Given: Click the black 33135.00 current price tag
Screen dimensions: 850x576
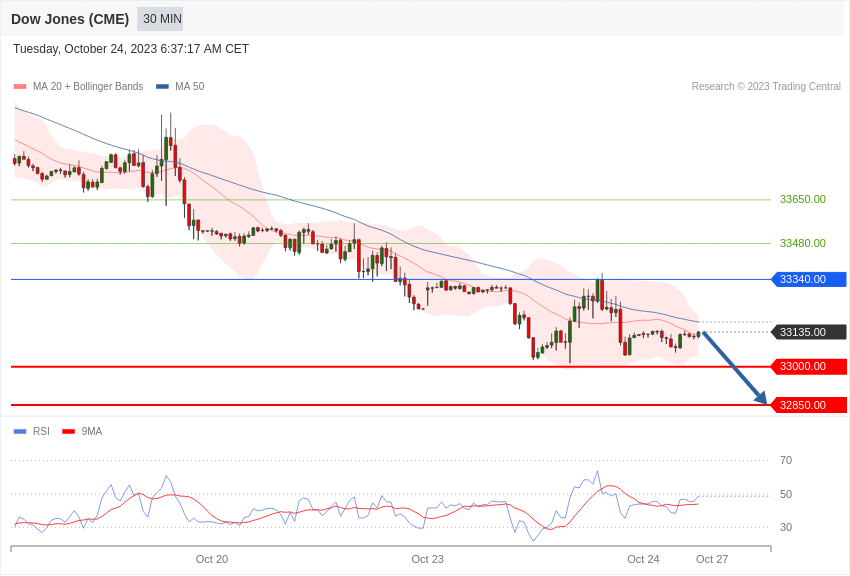Looking at the screenshot, I should 808,332.
